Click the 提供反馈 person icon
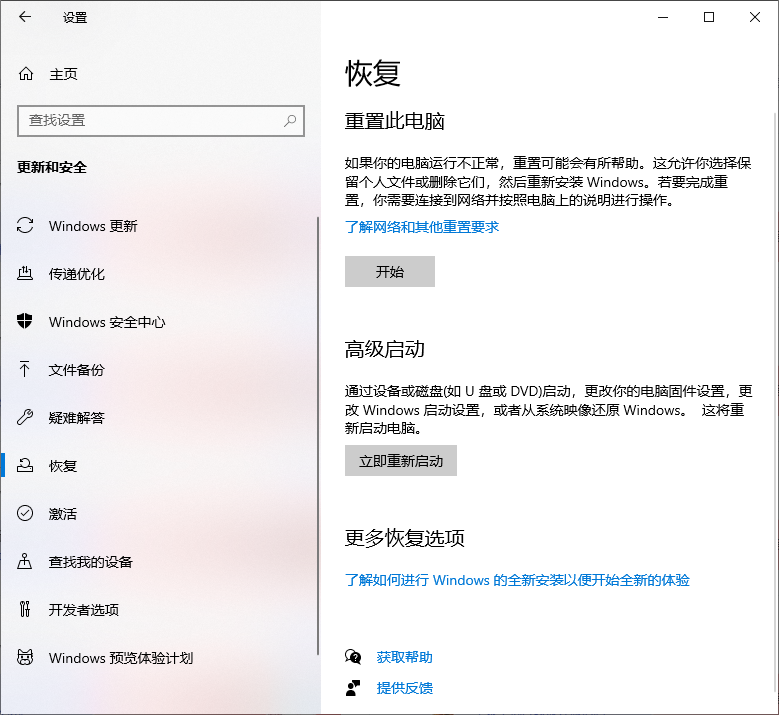 pyautogui.click(x=353, y=688)
